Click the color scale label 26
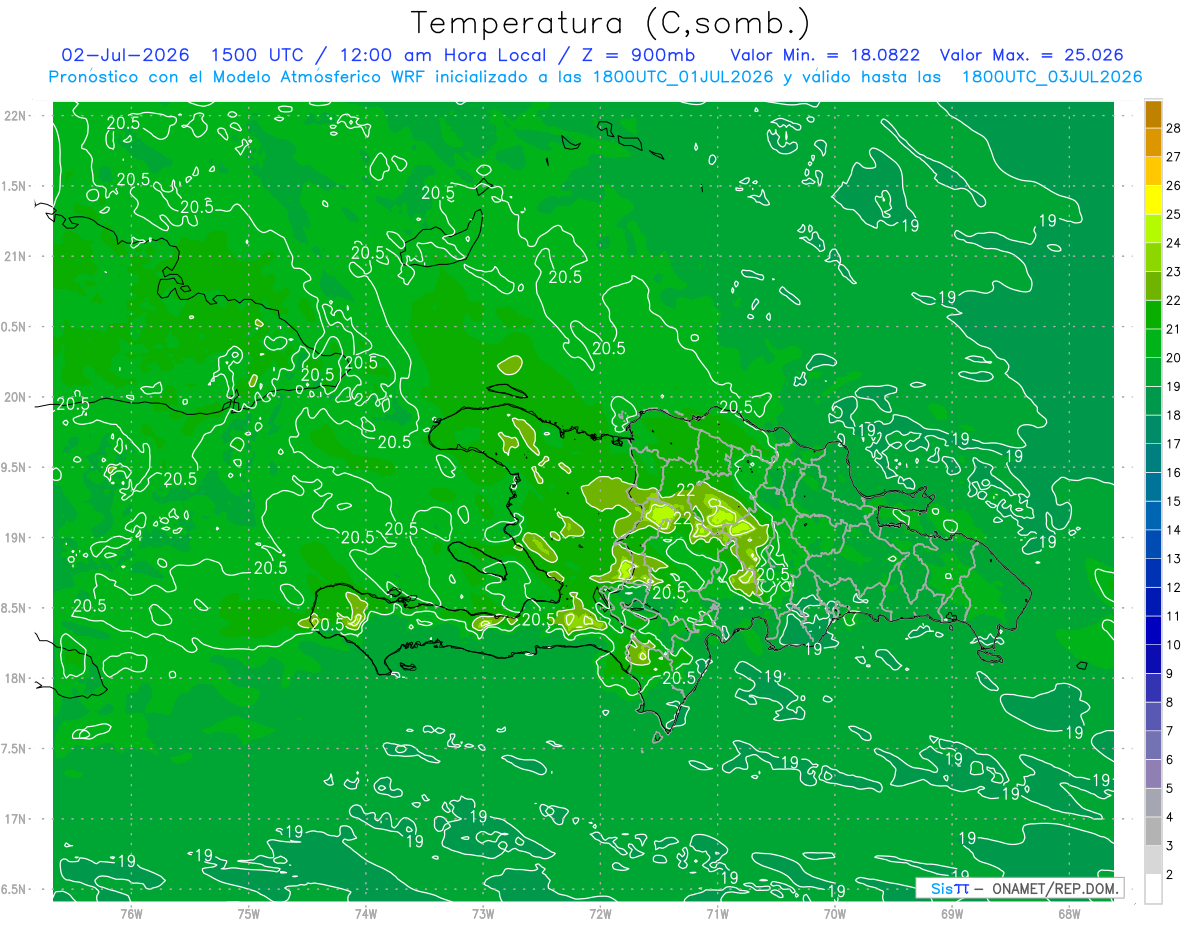Viewport: 1200px width, 927px height. click(1174, 185)
